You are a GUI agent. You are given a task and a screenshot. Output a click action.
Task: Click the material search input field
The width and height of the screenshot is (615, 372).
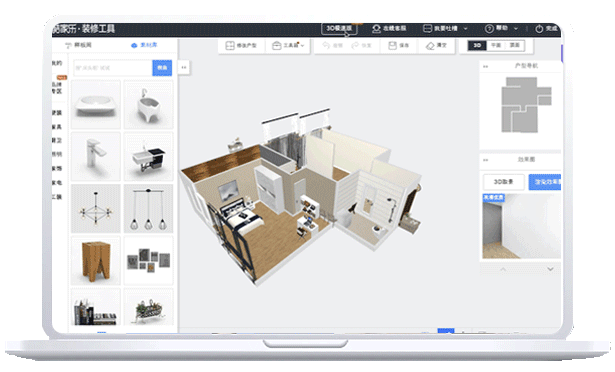pyautogui.click(x=113, y=68)
